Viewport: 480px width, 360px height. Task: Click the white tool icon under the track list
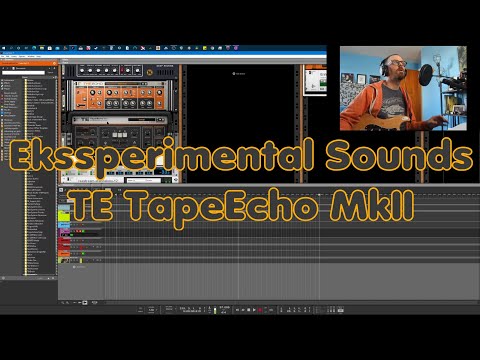click(x=85, y=303)
